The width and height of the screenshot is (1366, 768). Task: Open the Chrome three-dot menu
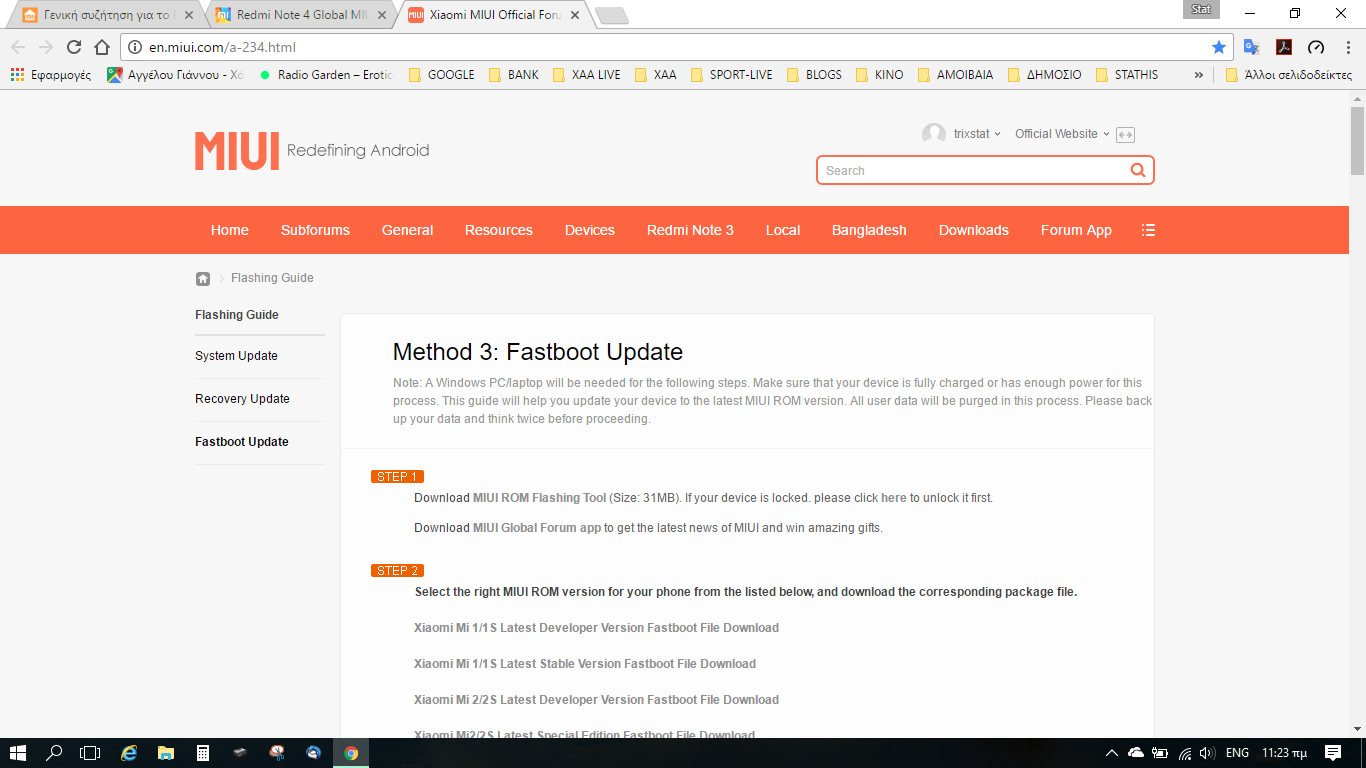(x=1346, y=47)
